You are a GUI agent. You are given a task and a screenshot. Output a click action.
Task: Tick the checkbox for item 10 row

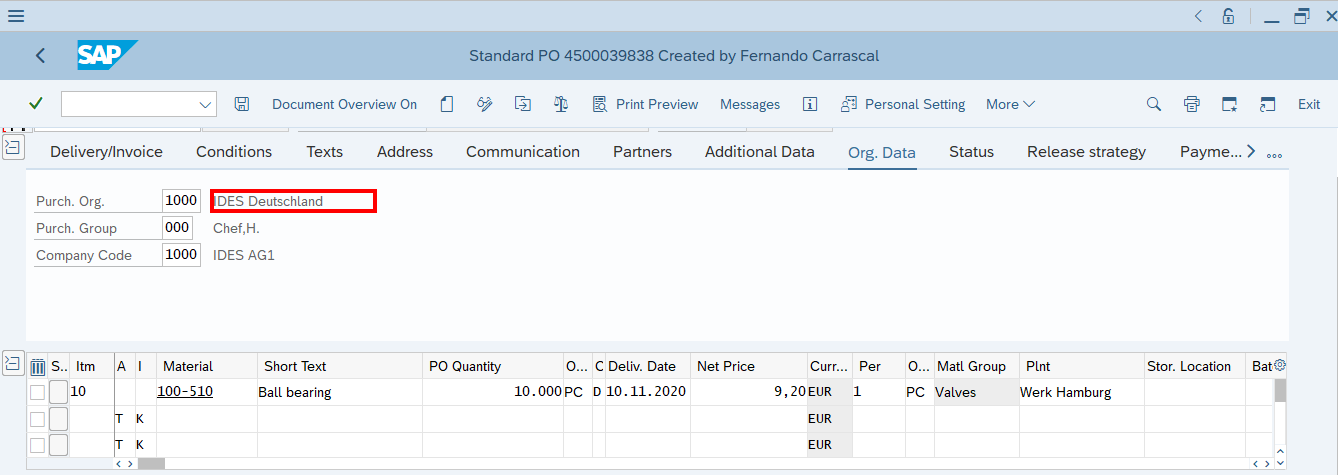37,392
